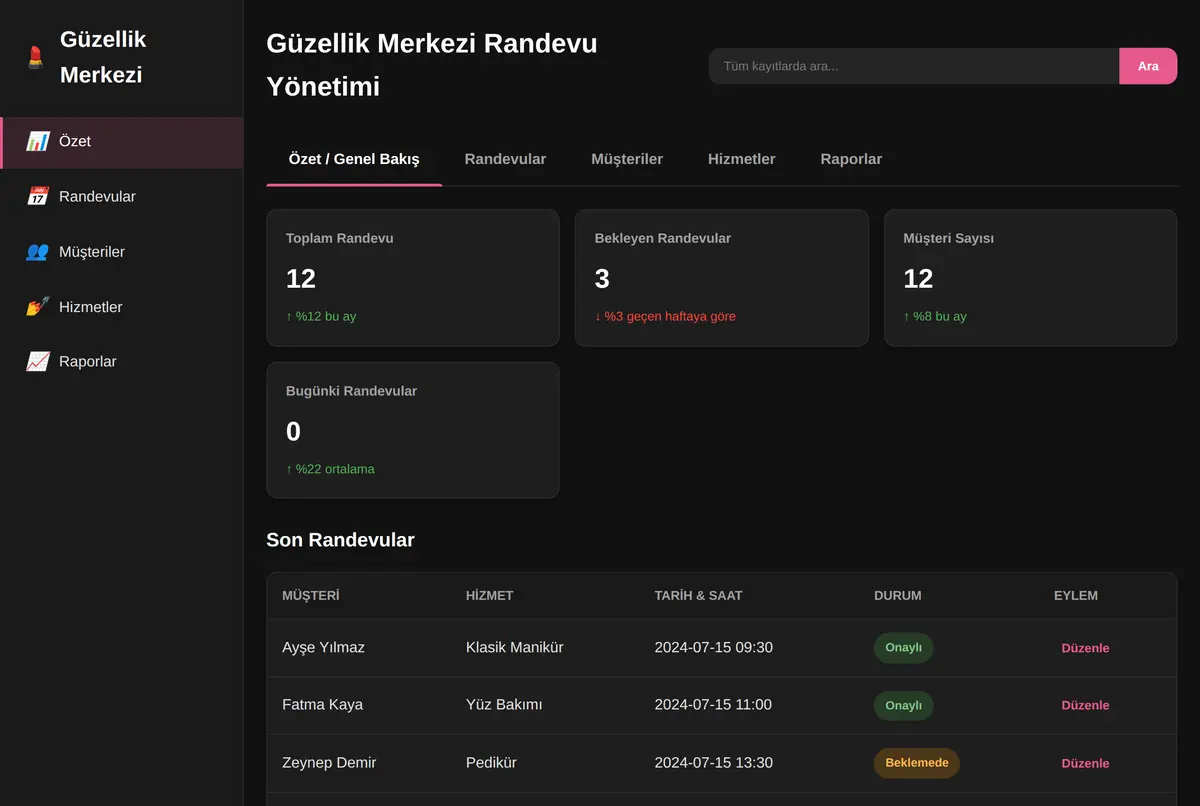Open Hizmetler in the sidebar
The width and height of the screenshot is (1200, 806).
click(121, 307)
